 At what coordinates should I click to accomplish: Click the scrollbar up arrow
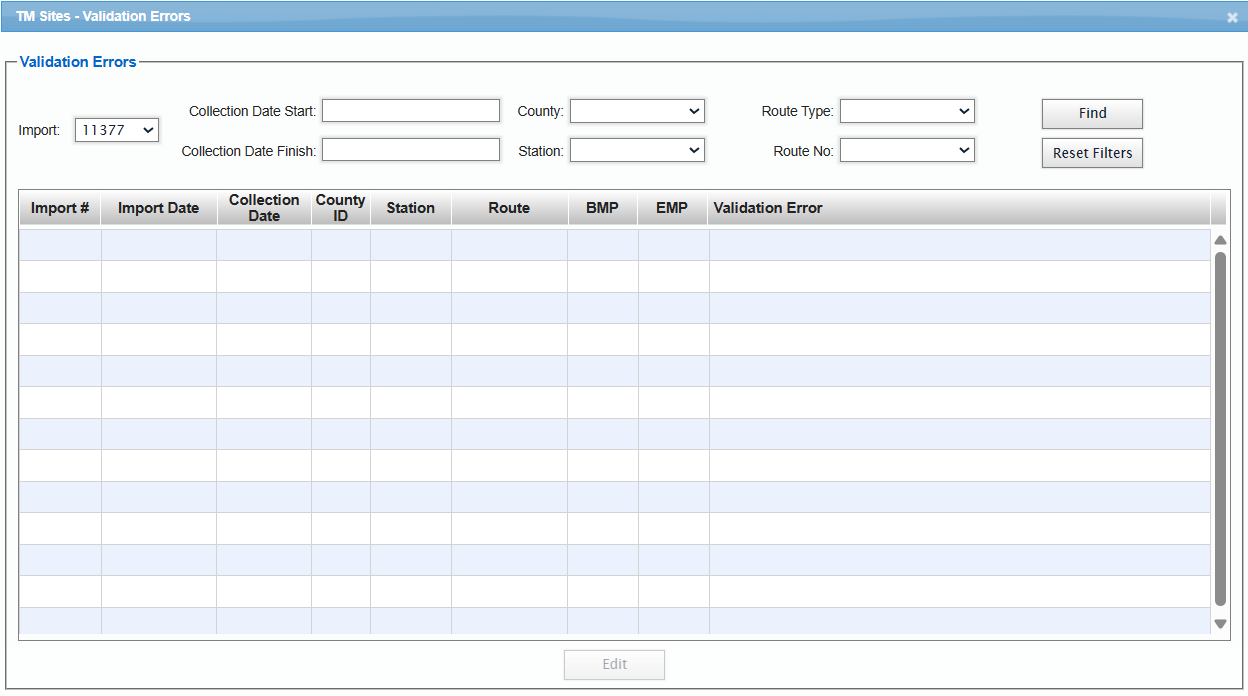coord(1220,240)
